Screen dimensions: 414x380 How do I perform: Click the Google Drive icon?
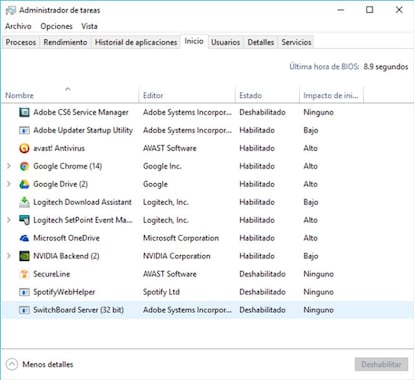click(x=24, y=184)
